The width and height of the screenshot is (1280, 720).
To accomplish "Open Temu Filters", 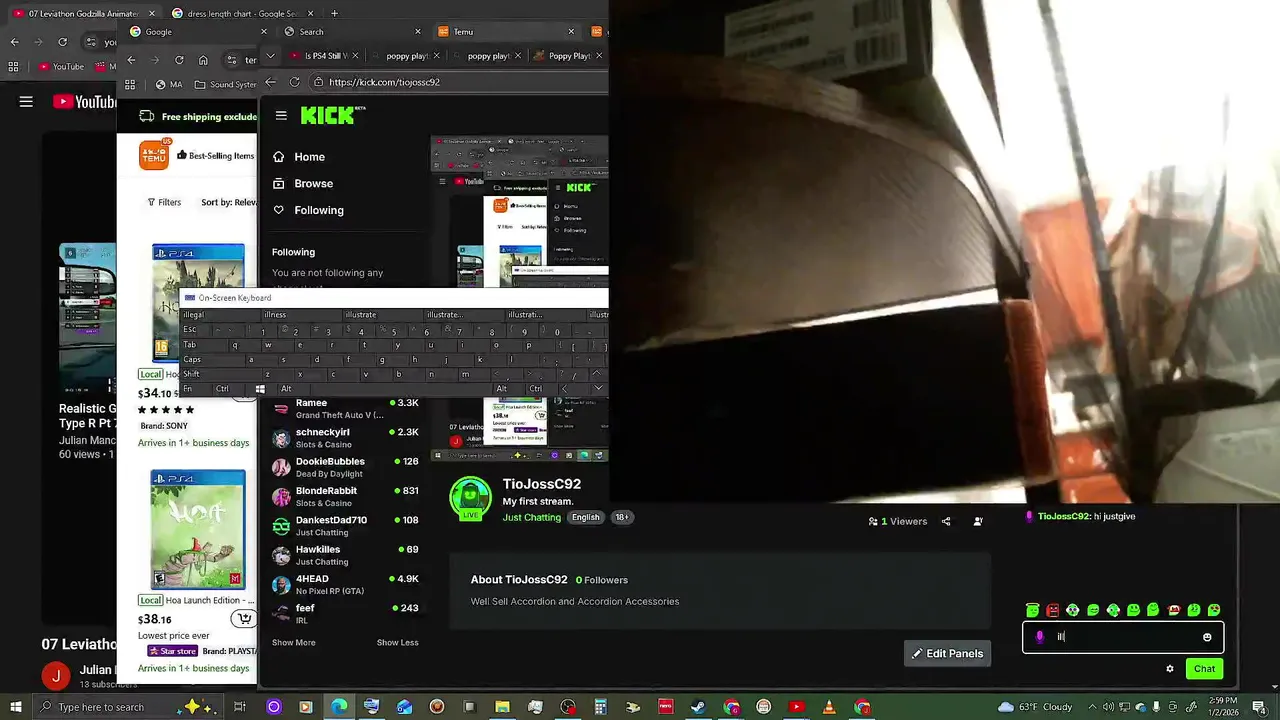I will (164, 202).
